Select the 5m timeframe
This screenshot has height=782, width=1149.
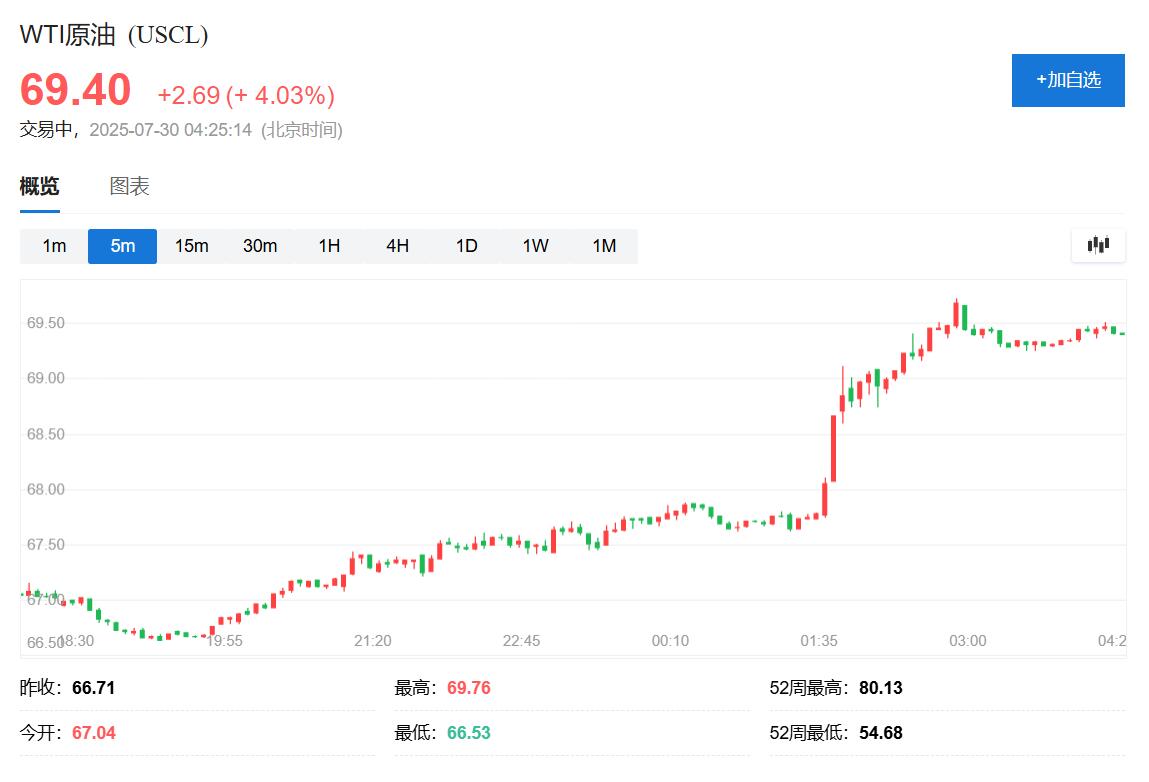[122, 246]
